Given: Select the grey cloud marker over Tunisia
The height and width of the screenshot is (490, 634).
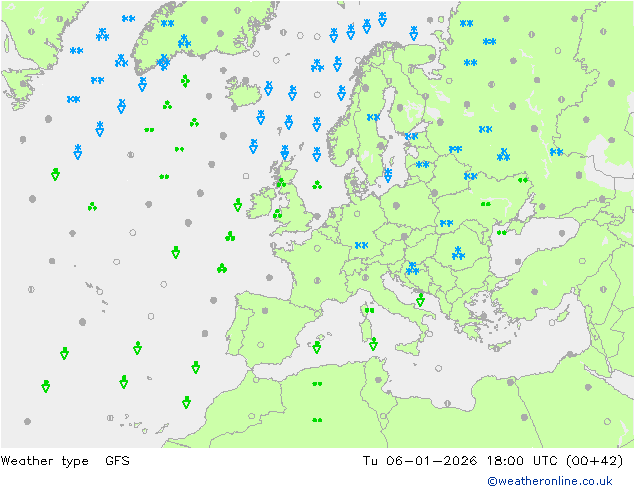Looking at the screenshot, I should [x=378, y=380].
